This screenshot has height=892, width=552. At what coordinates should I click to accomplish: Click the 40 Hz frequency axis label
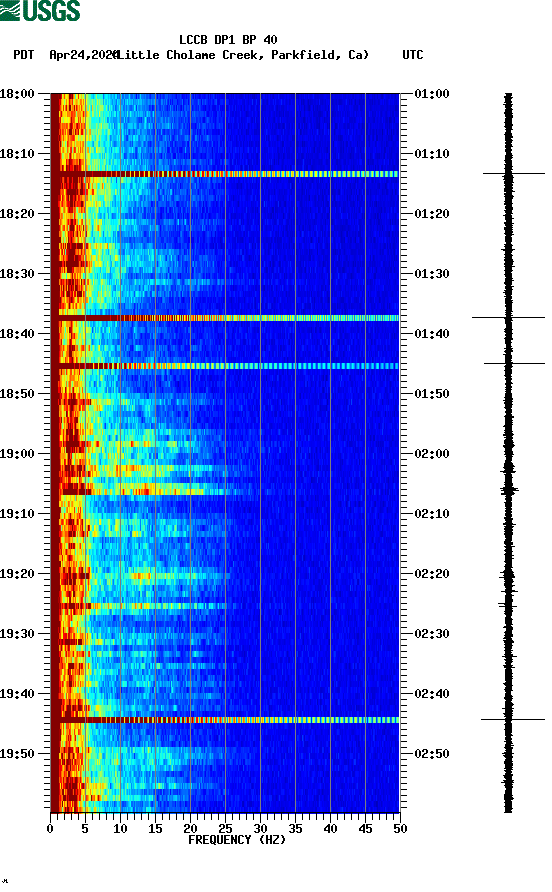(x=330, y=829)
